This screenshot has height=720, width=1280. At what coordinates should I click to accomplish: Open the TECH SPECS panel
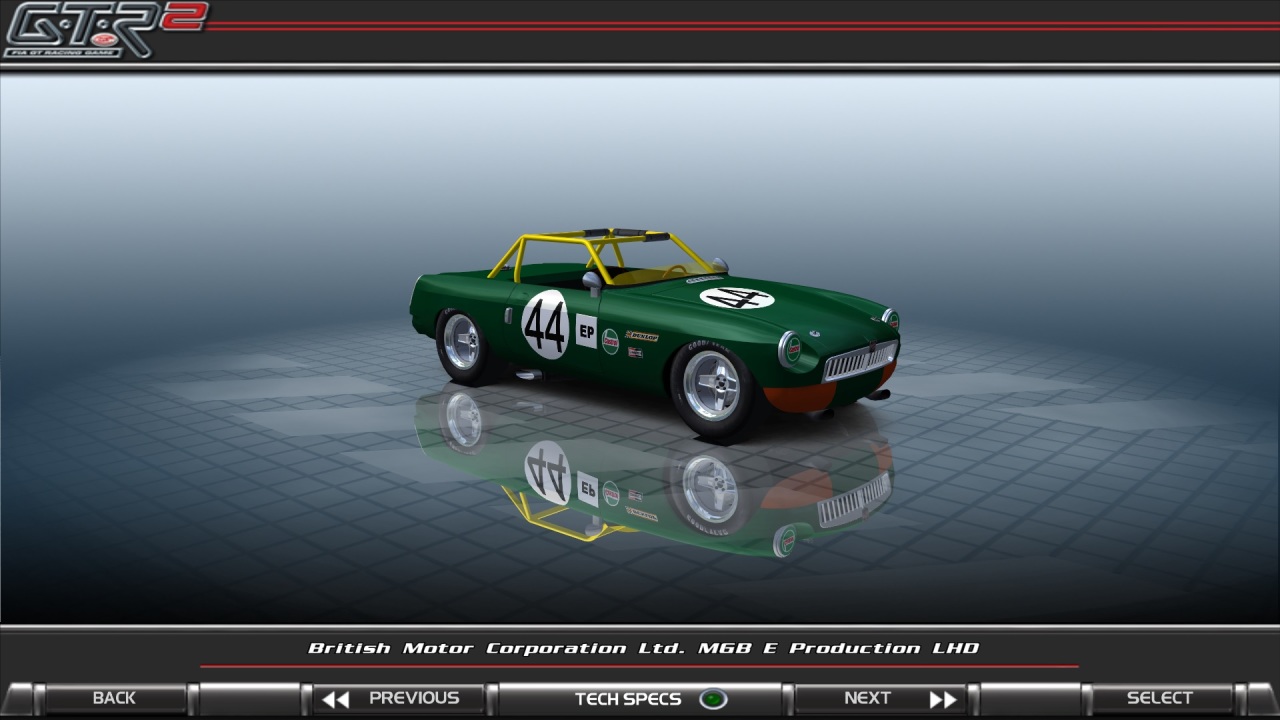(640, 698)
